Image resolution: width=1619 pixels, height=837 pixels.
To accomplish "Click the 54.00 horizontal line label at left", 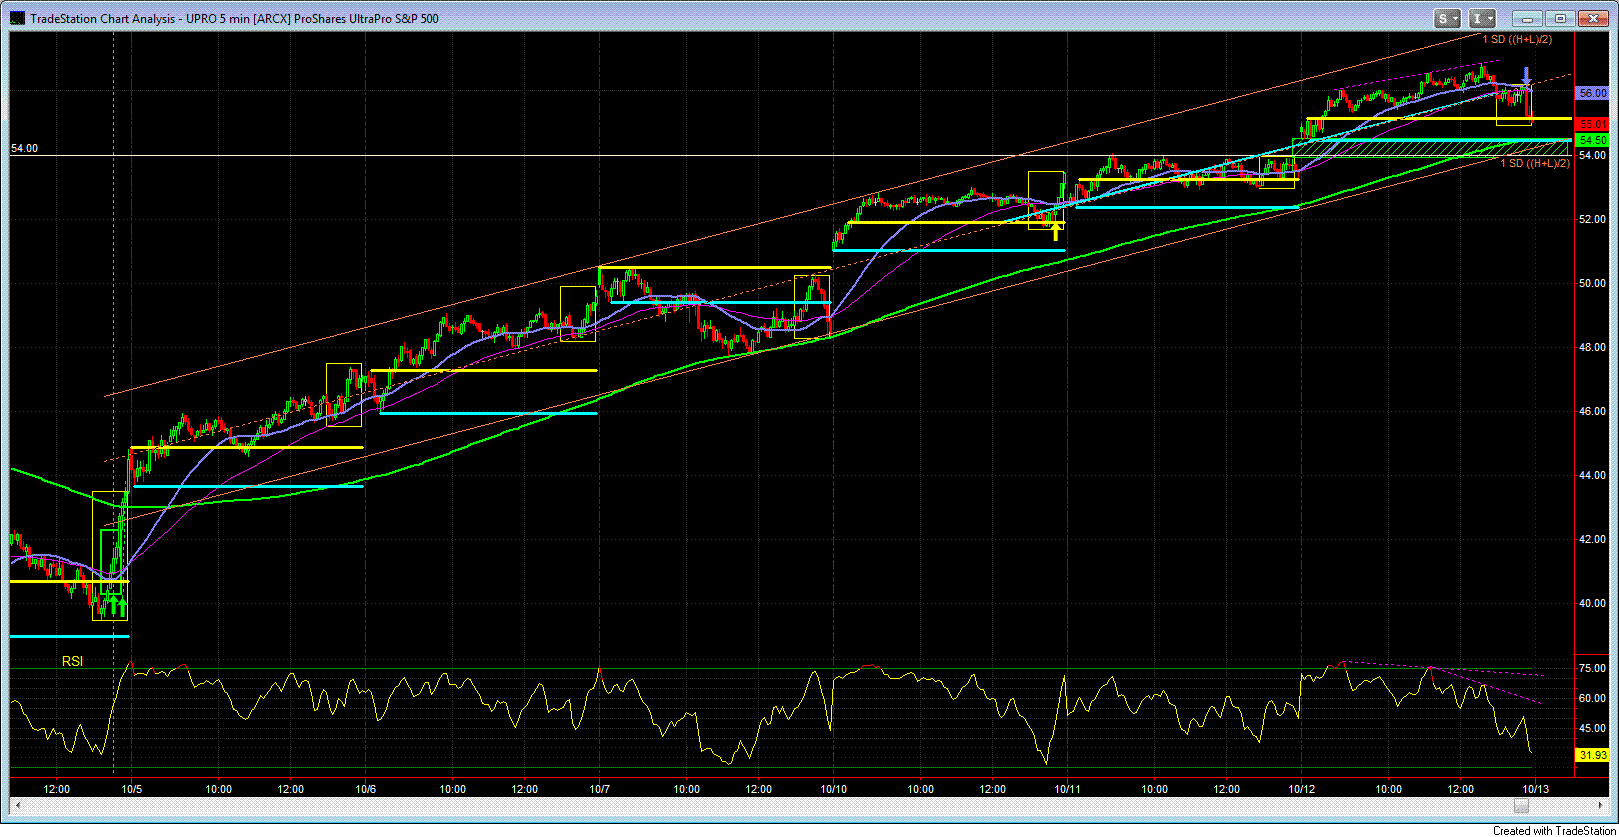I will coord(24,148).
